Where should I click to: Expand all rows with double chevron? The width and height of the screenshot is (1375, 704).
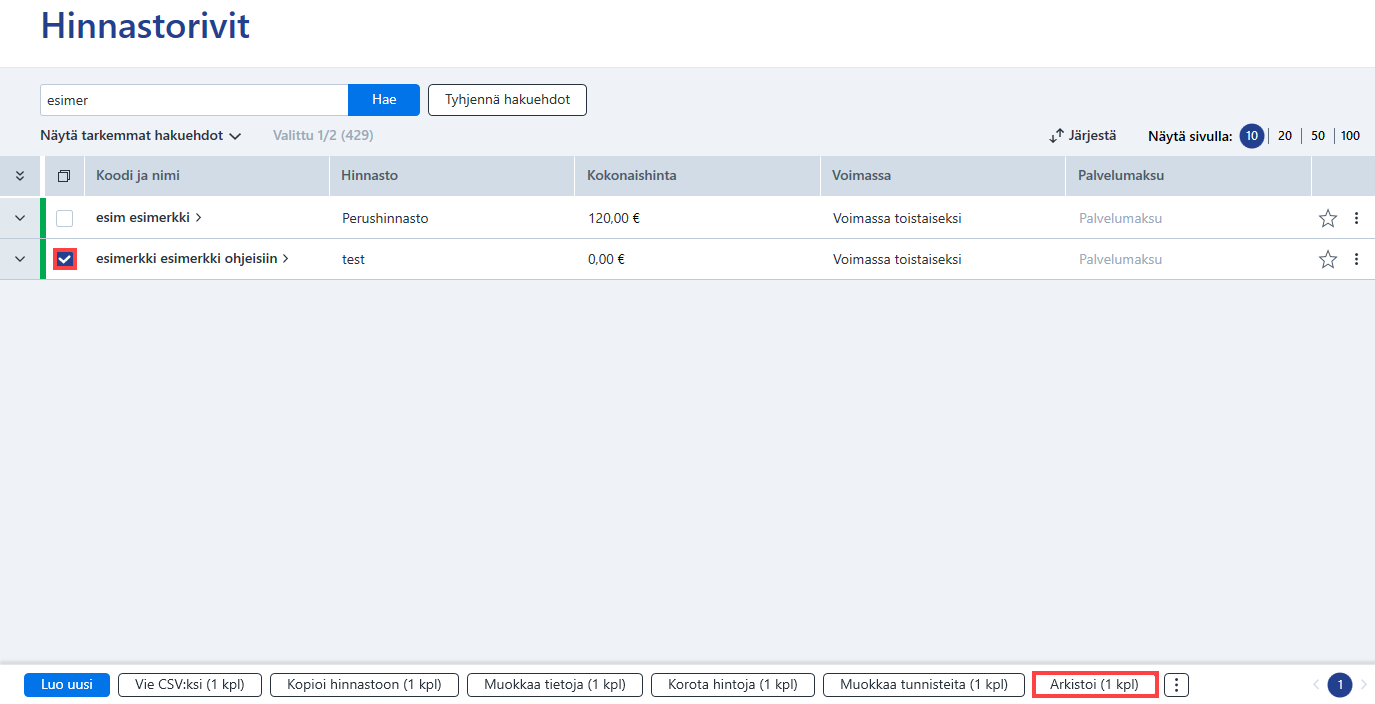[20, 176]
